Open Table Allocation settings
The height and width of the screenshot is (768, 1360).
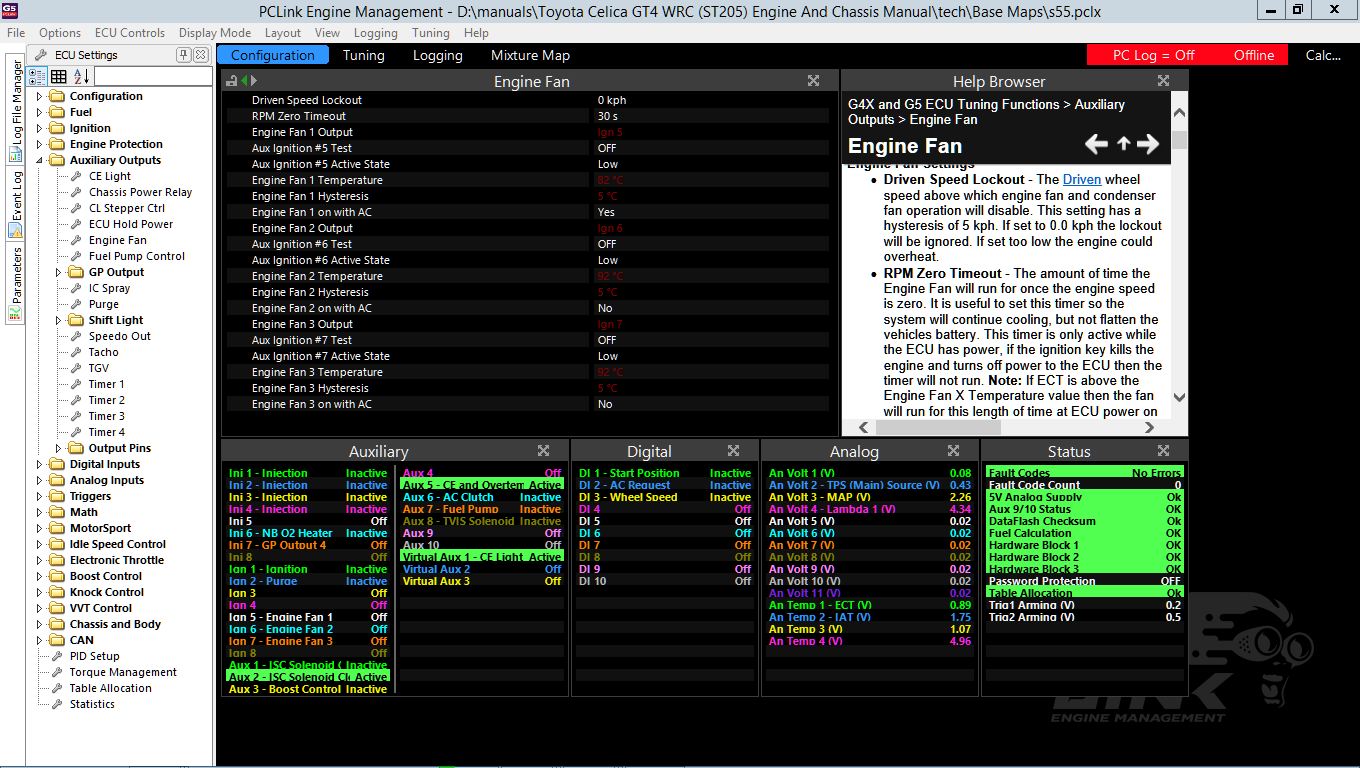[x=111, y=688]
